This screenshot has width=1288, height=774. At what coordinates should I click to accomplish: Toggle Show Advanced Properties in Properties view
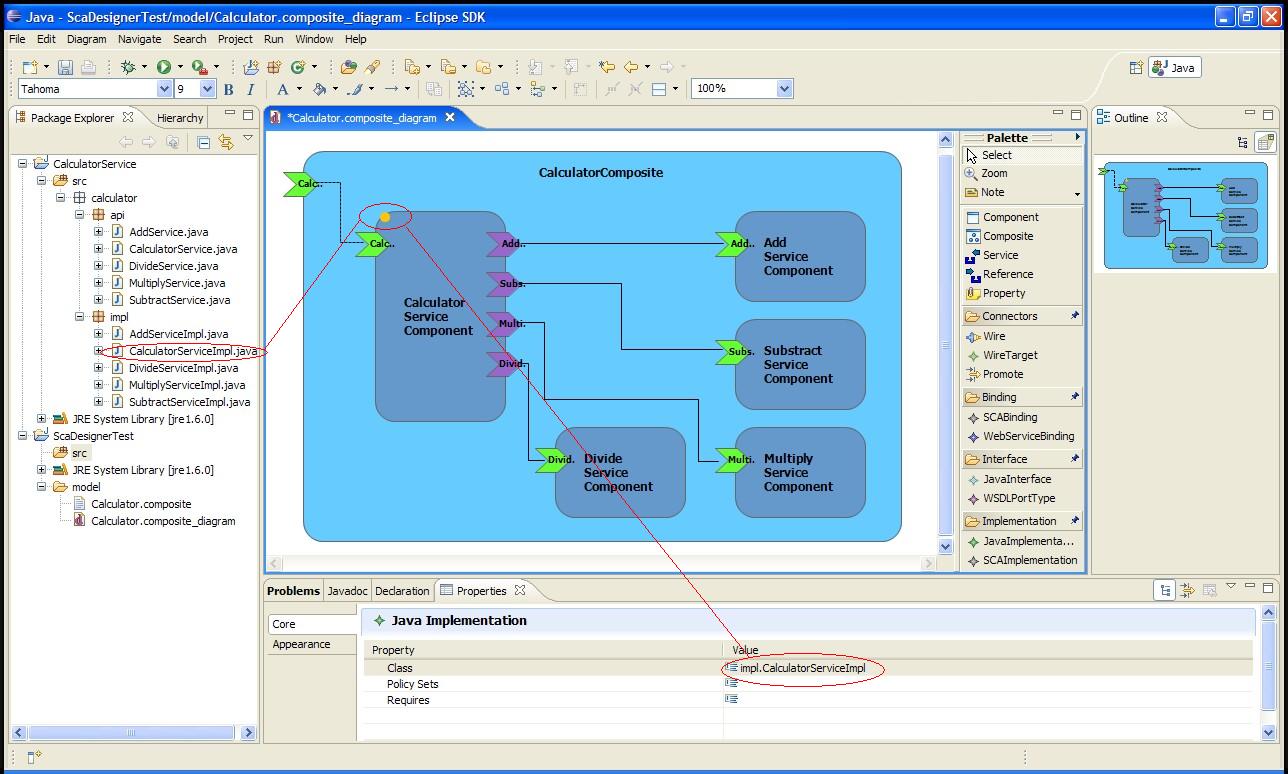click(x=1187, y=590)
